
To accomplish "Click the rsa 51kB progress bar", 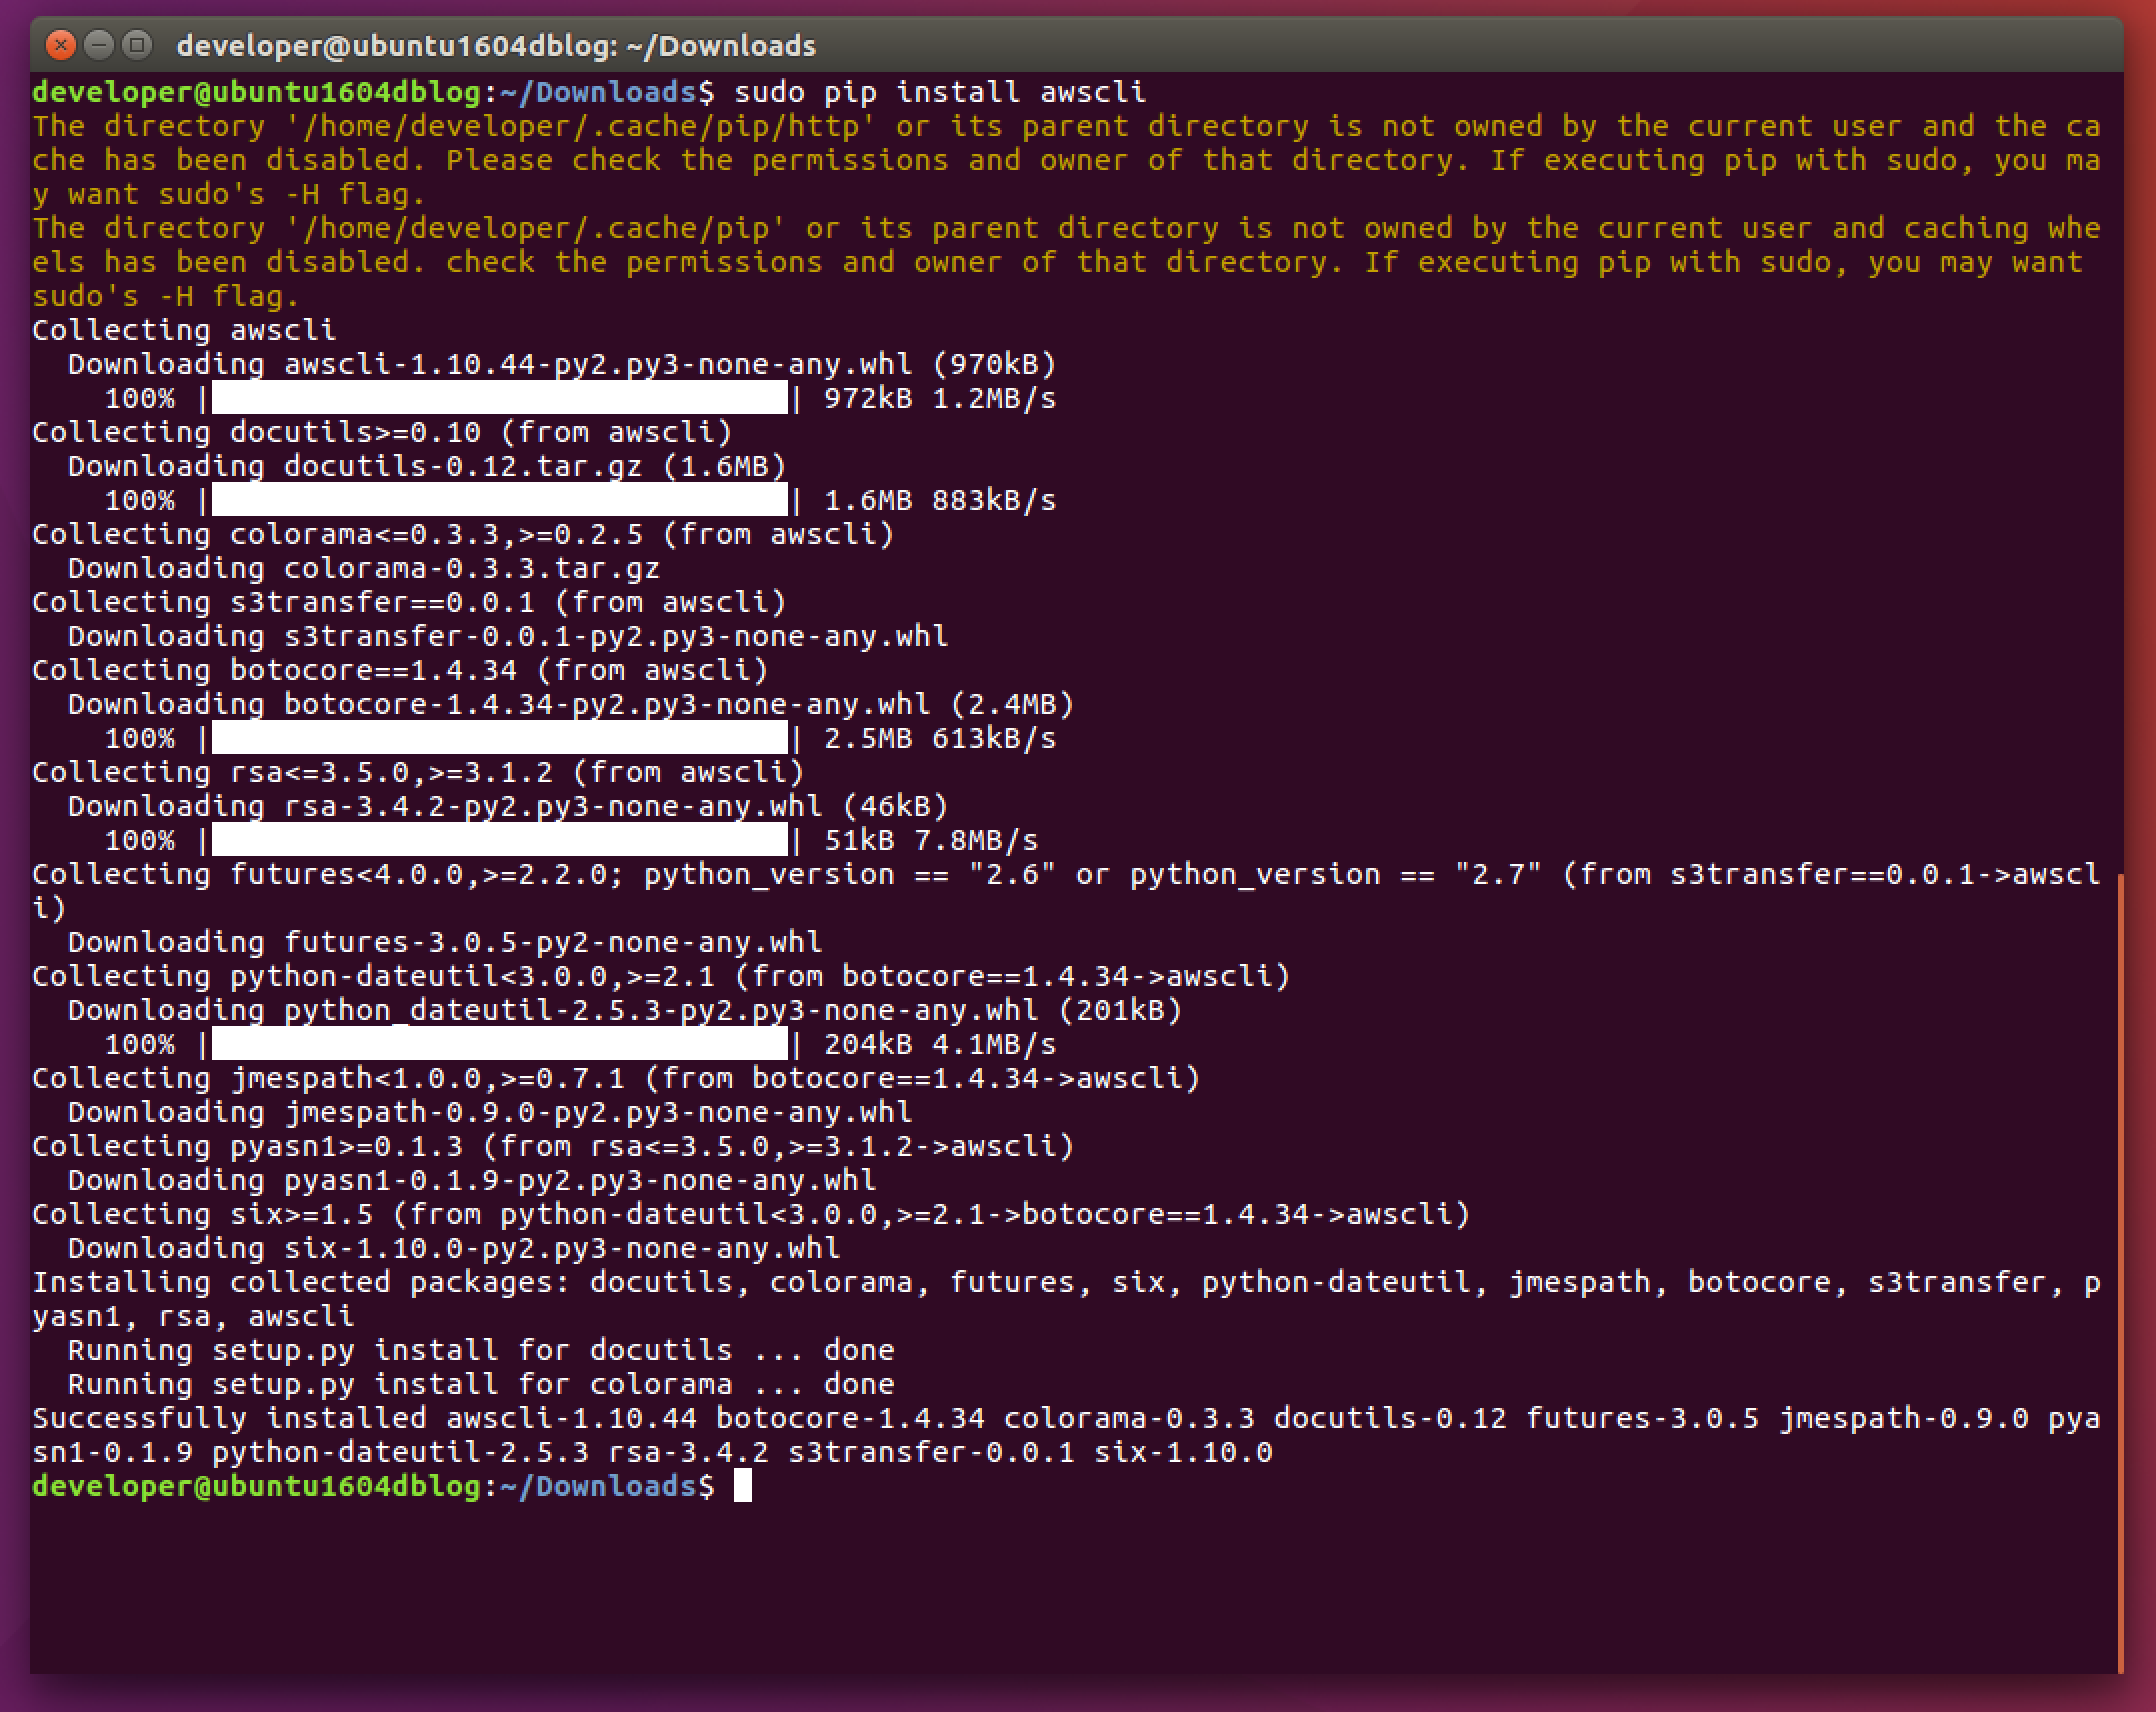I will (x=499, y=840).
